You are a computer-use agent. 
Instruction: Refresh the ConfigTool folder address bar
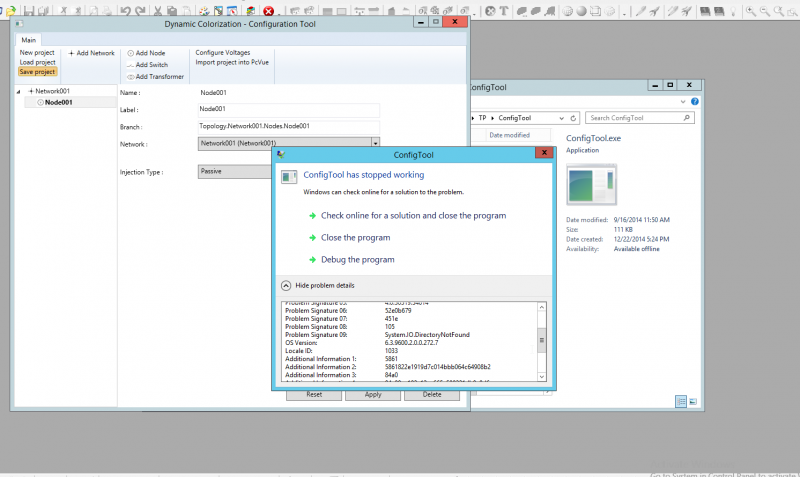(x=573, y=118)
